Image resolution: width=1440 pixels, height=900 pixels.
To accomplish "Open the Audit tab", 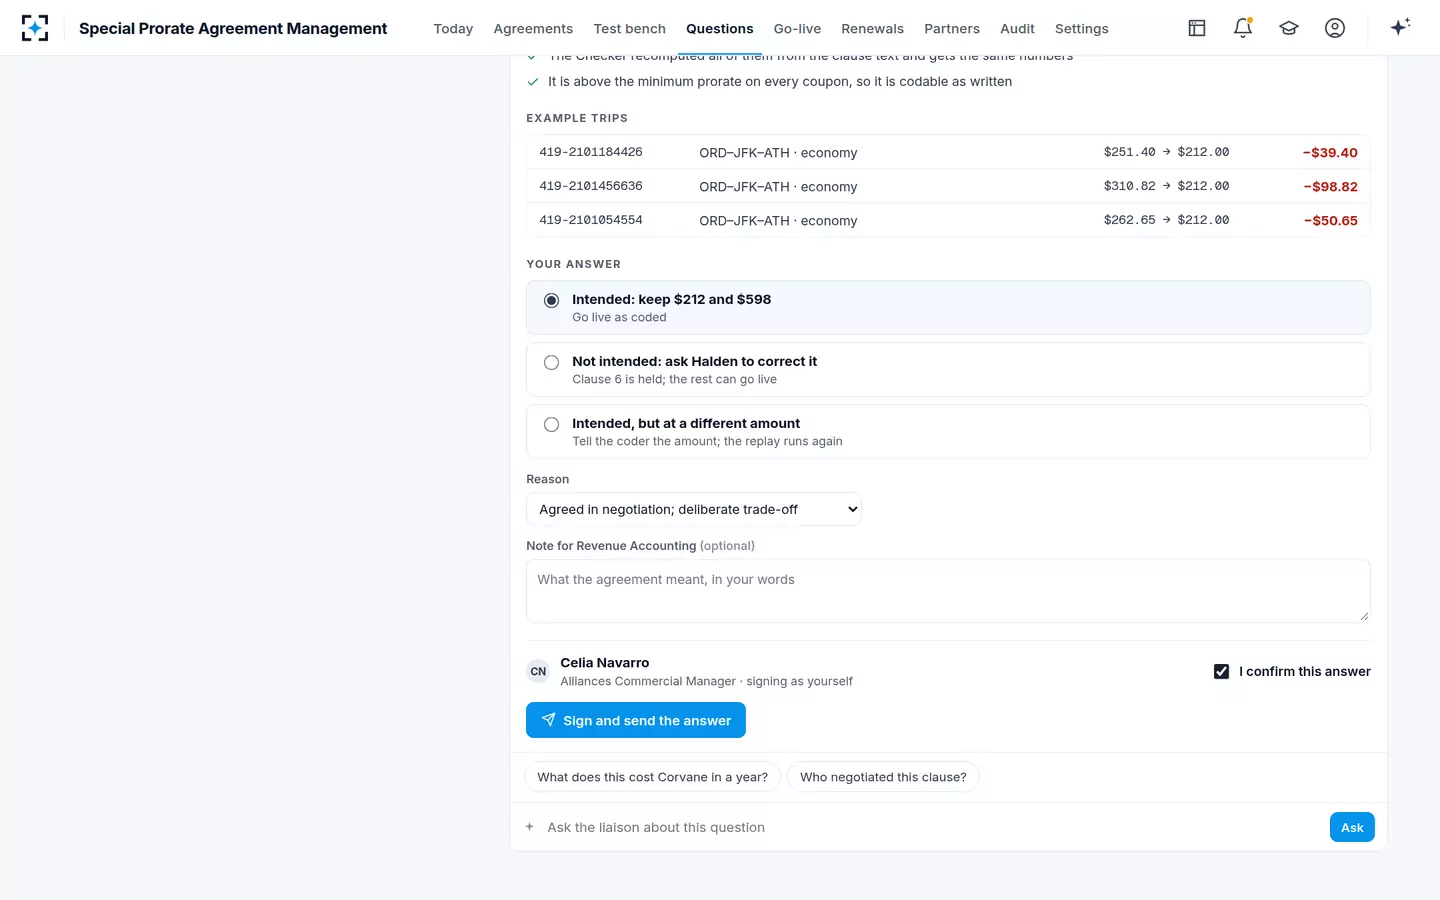I will click(x=1017, y=29).
